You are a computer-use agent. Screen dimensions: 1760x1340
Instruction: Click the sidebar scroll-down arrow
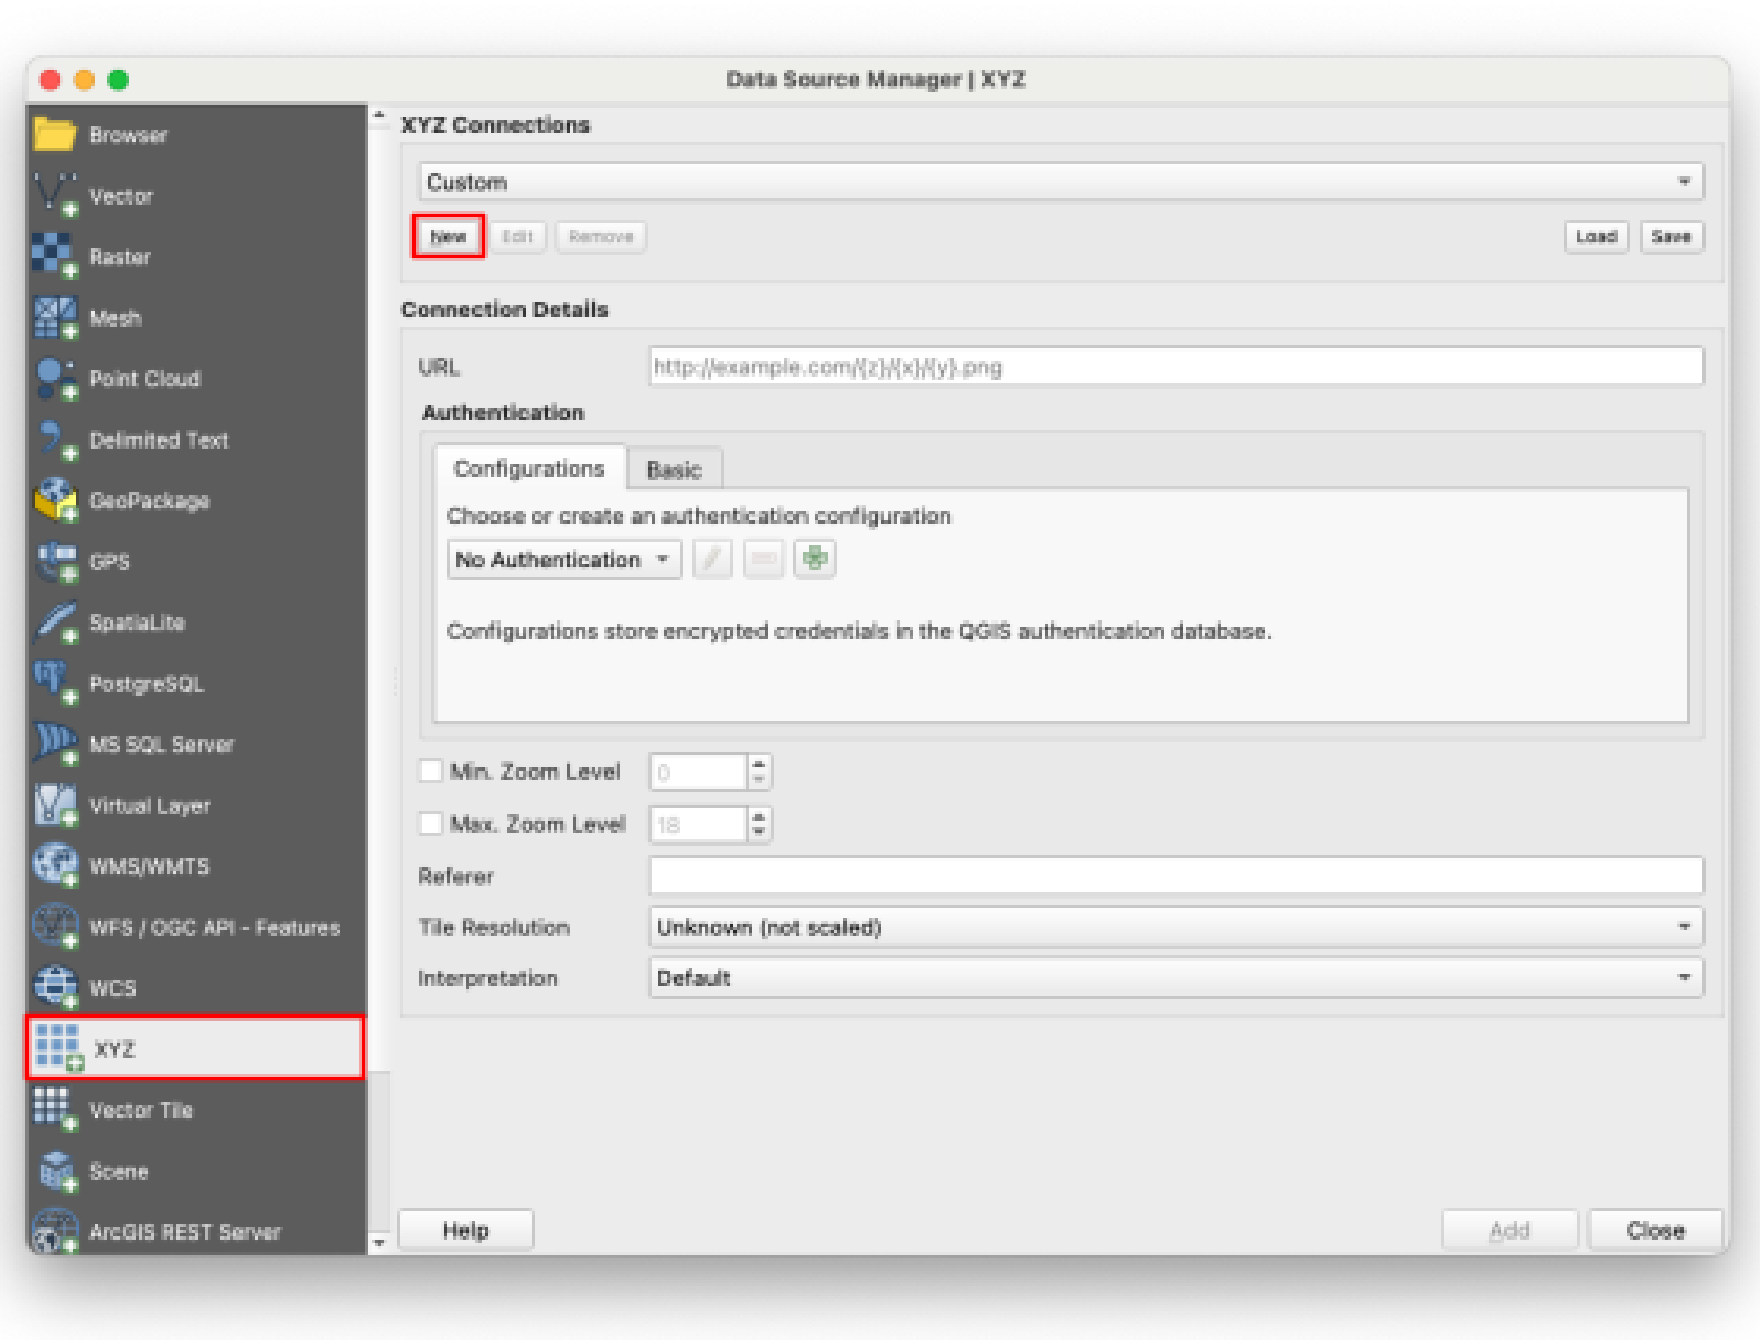[379, 1242]
